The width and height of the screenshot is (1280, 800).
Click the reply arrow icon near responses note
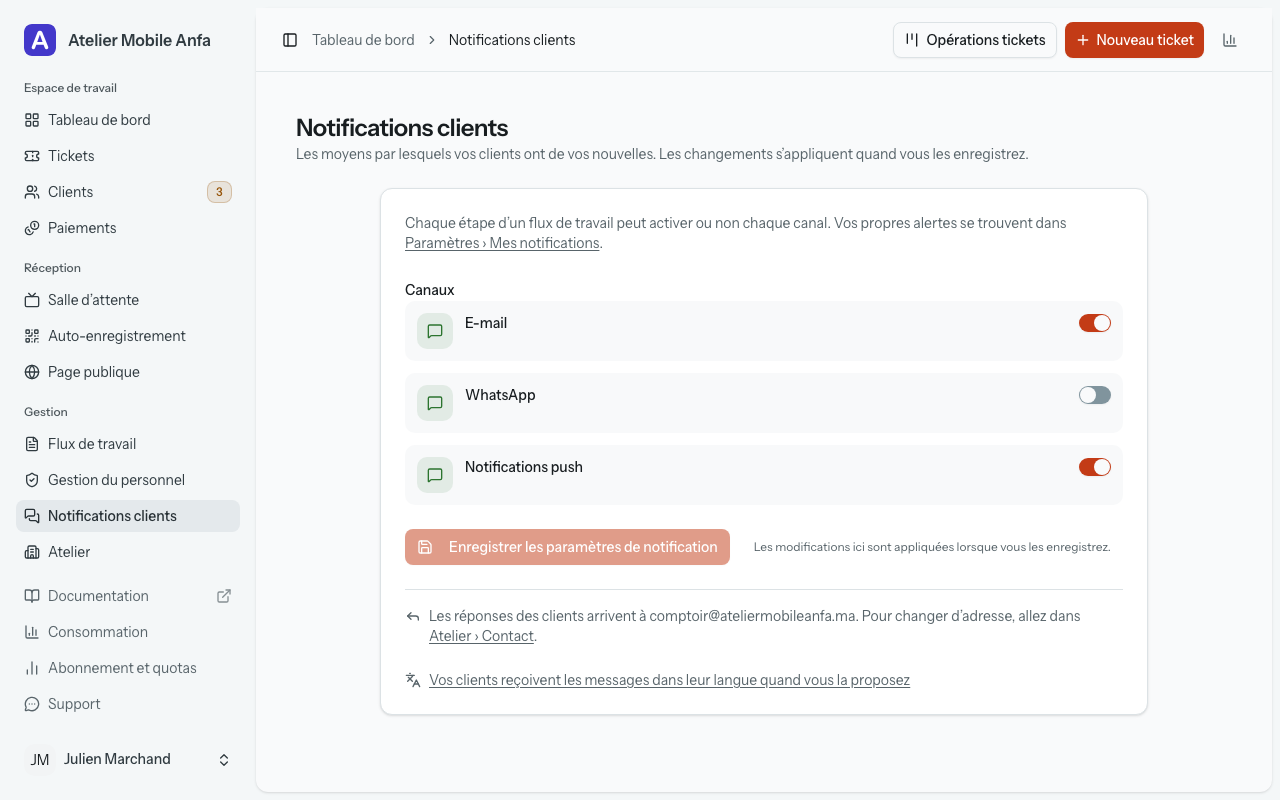[x=413, y=616]
